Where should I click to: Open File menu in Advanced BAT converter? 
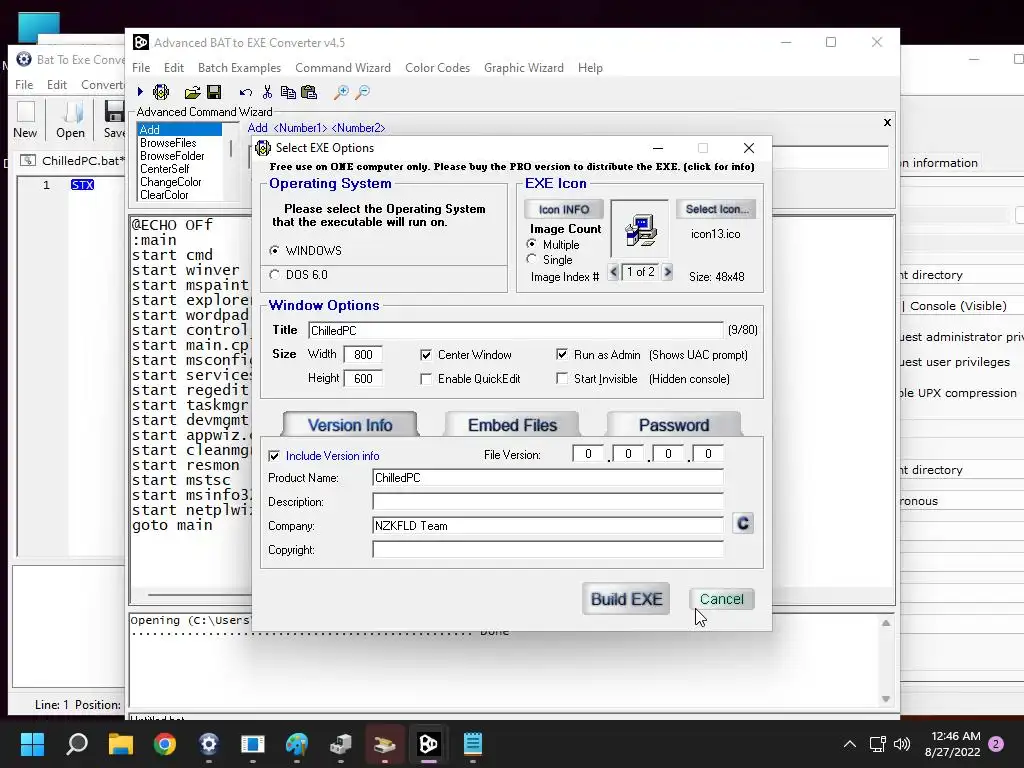tap(141, 68)
